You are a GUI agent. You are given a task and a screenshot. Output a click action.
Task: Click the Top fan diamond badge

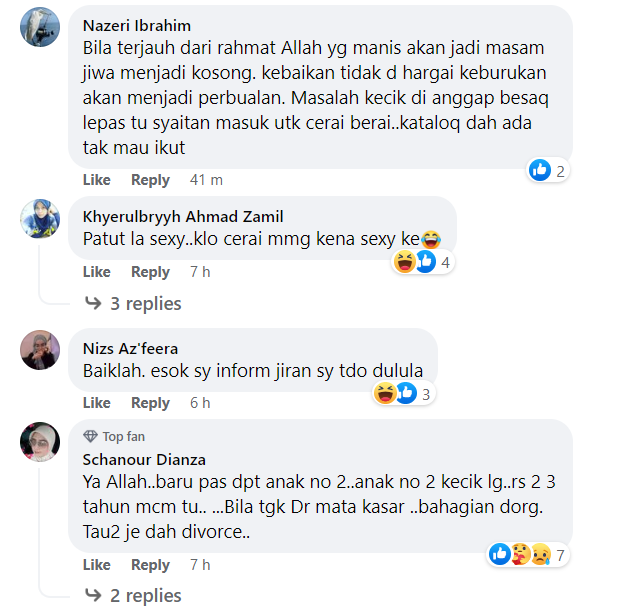[90, 437]
